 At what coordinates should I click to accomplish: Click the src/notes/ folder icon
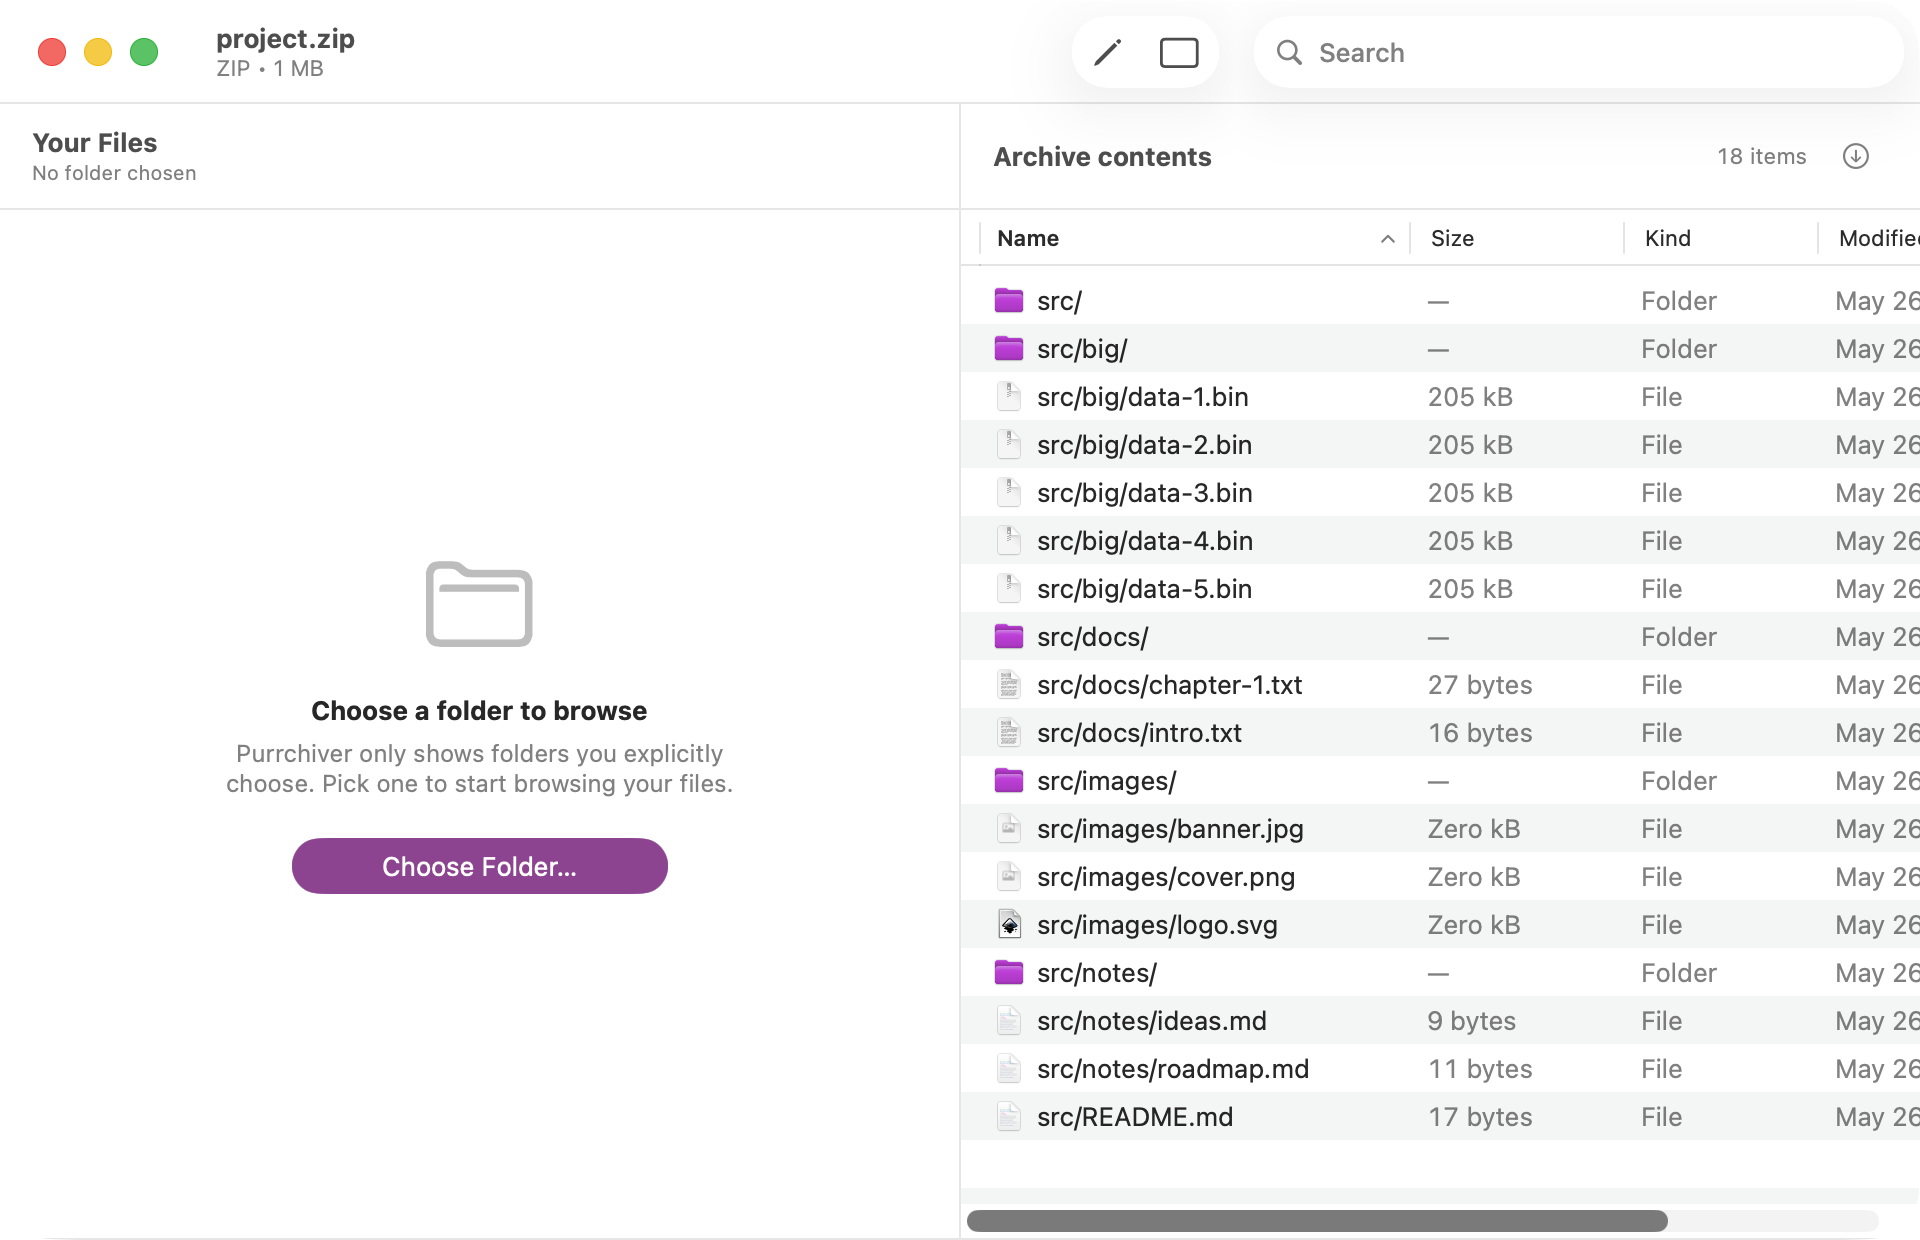1009,972
